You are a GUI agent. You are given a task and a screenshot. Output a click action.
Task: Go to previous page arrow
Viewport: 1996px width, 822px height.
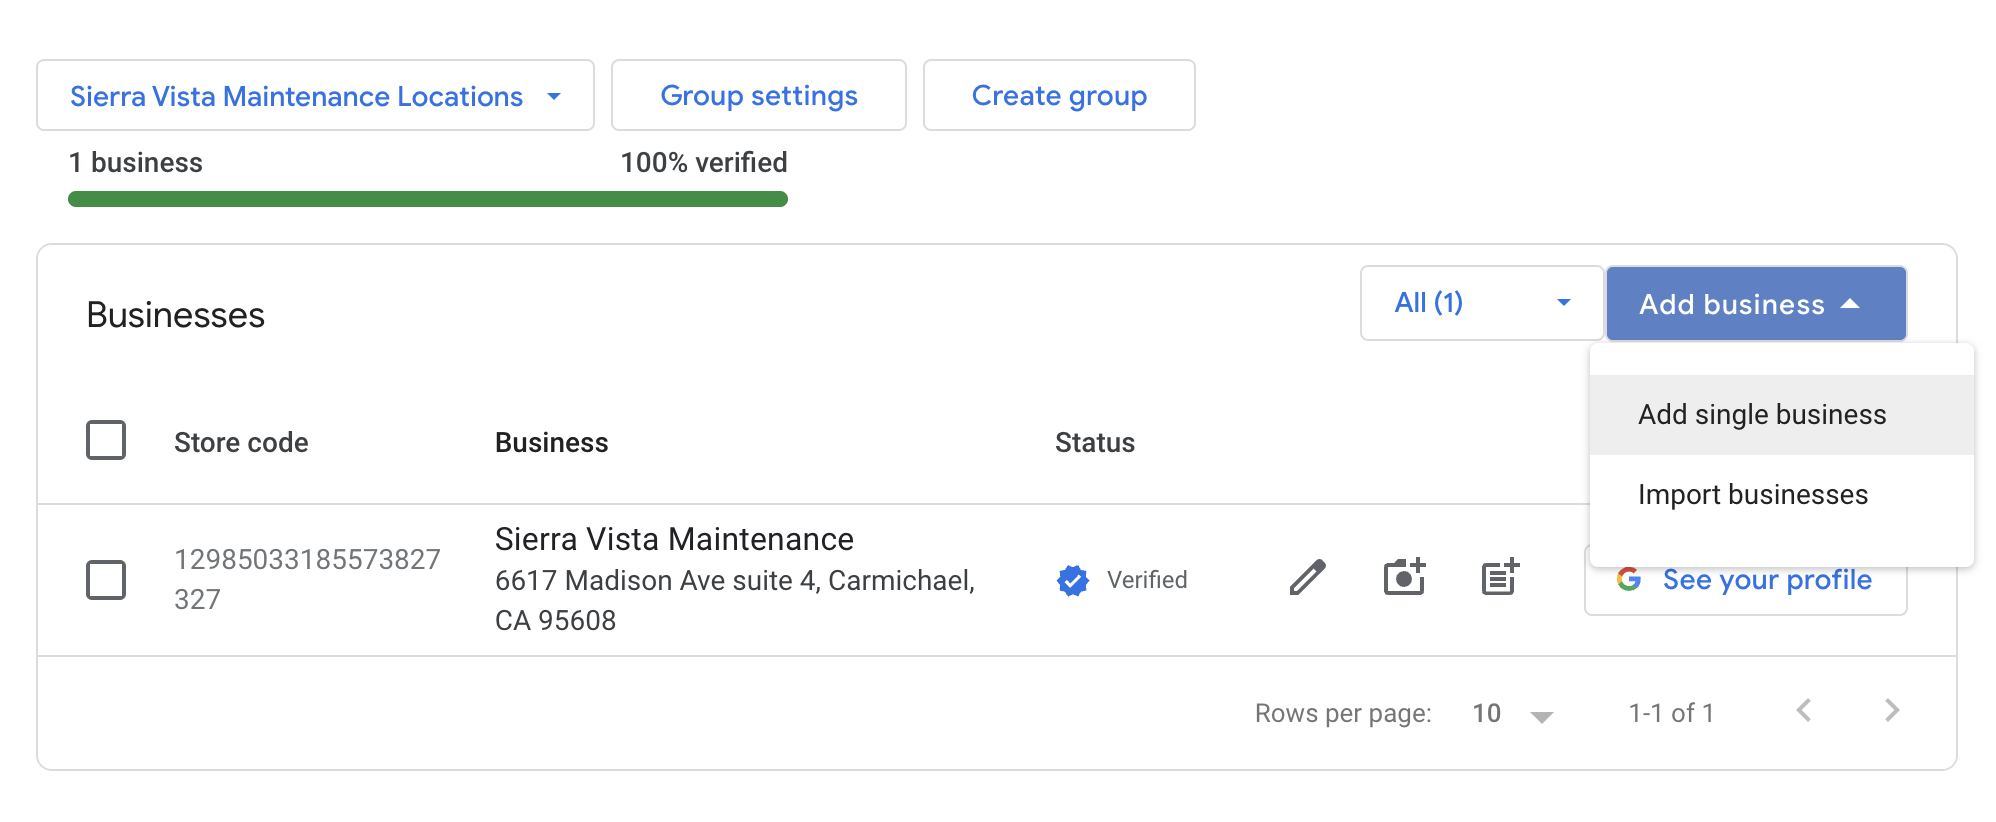(1804, 711)
